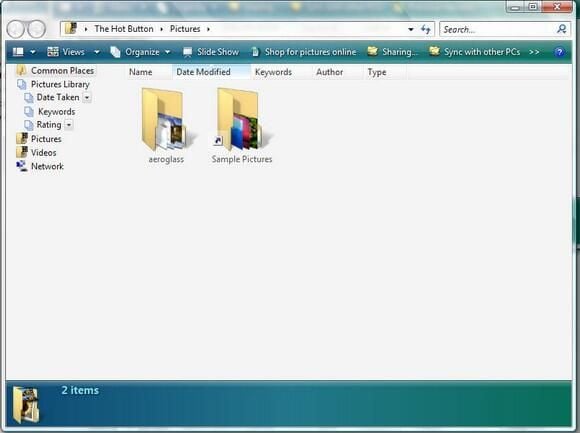Image resolution: width=580 pixels, height=433 pixels.
Task: Click the layout pane icon on the toolbar
Action: tap(18, 52)
